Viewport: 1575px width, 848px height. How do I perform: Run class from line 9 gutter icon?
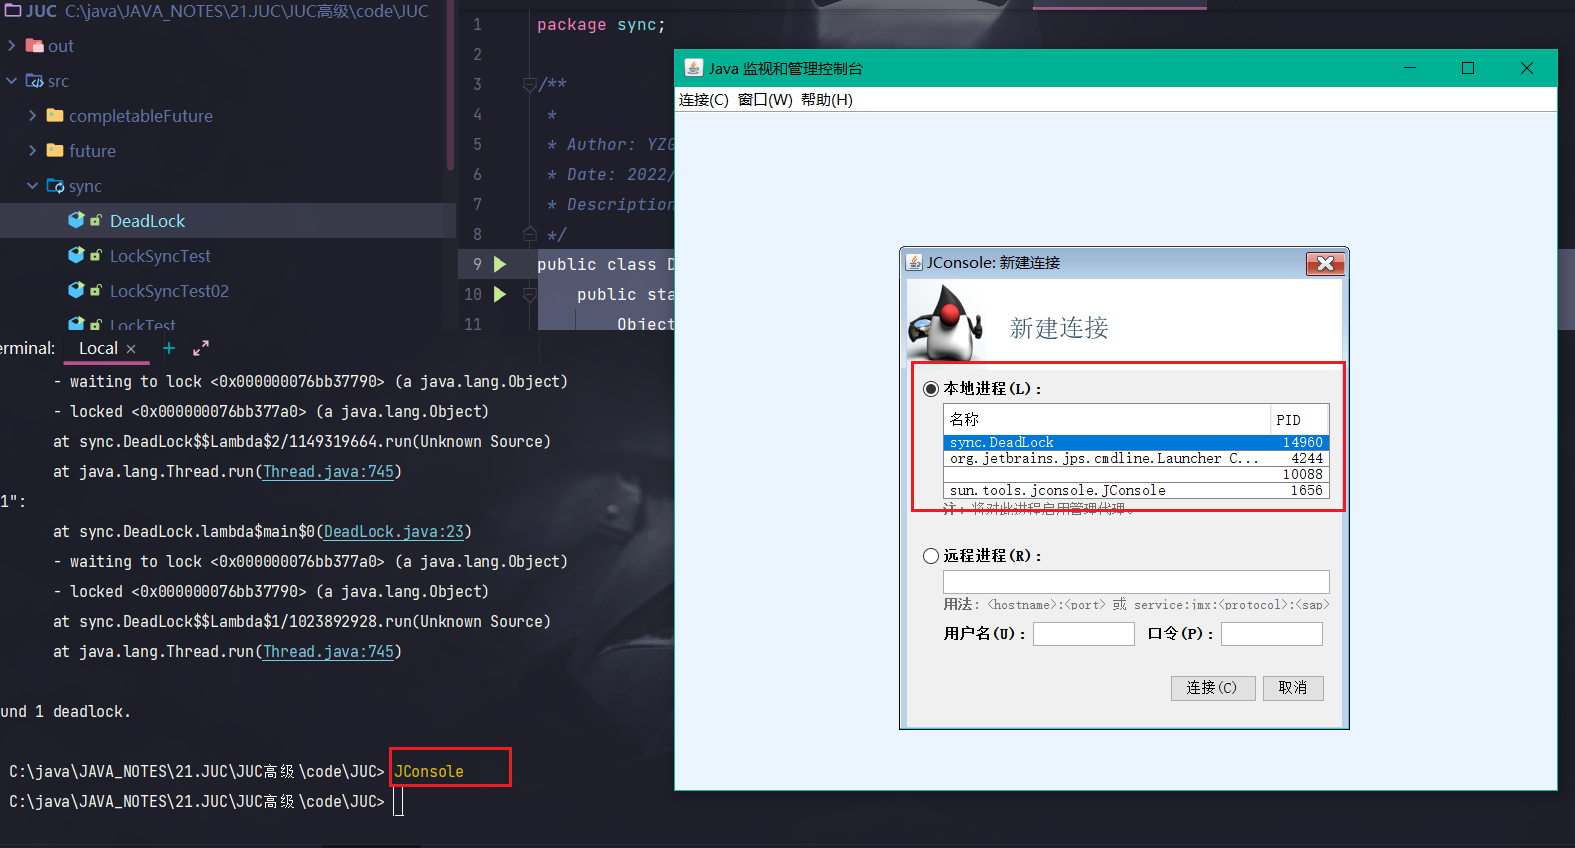(500, 264)
